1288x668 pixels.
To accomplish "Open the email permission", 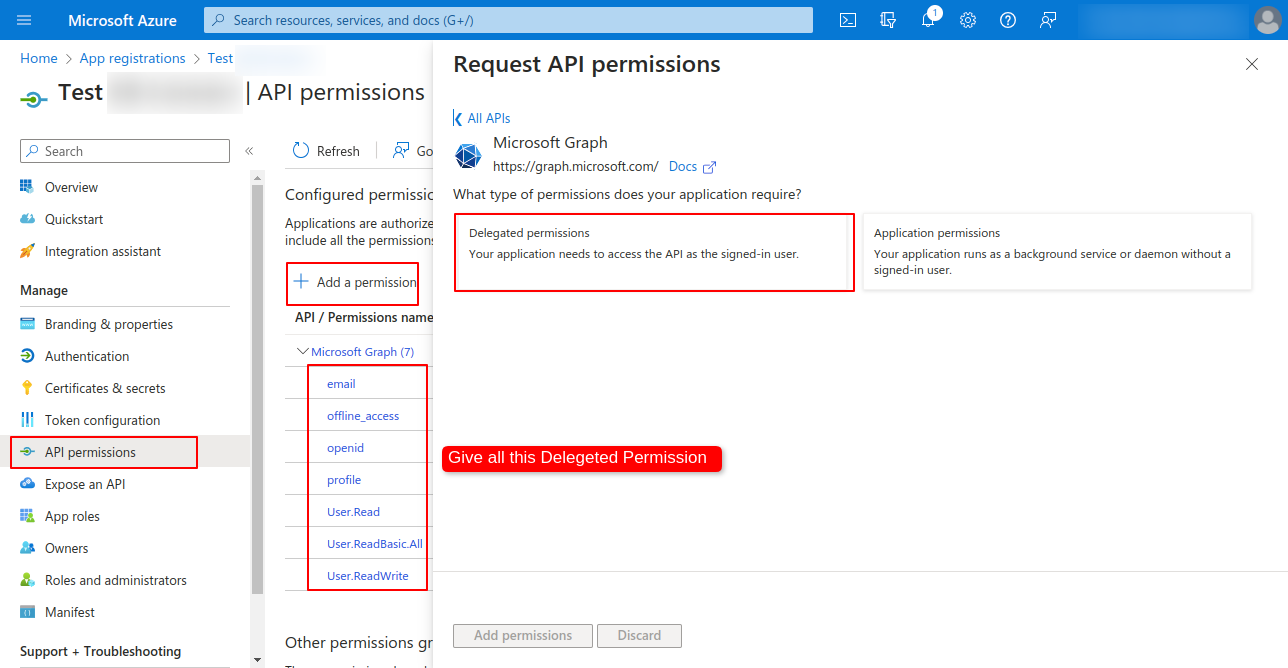I will (341, 384).
